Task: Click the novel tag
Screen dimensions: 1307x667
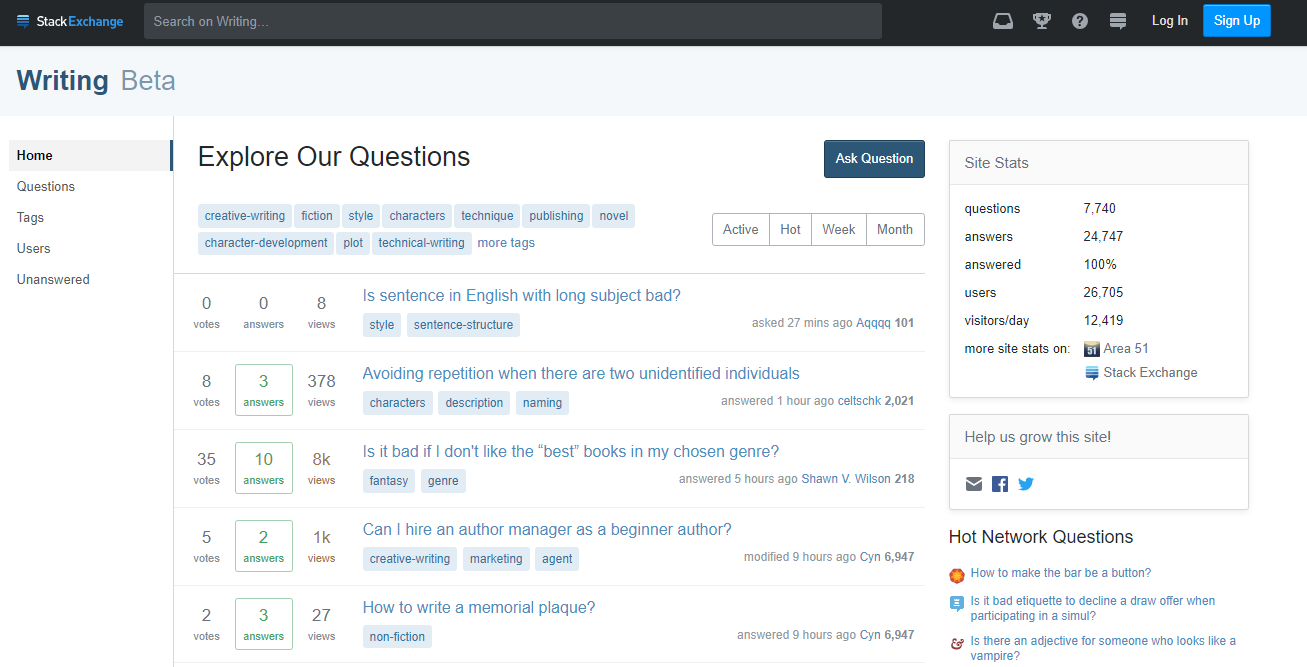Action: (x=614, y=216)
